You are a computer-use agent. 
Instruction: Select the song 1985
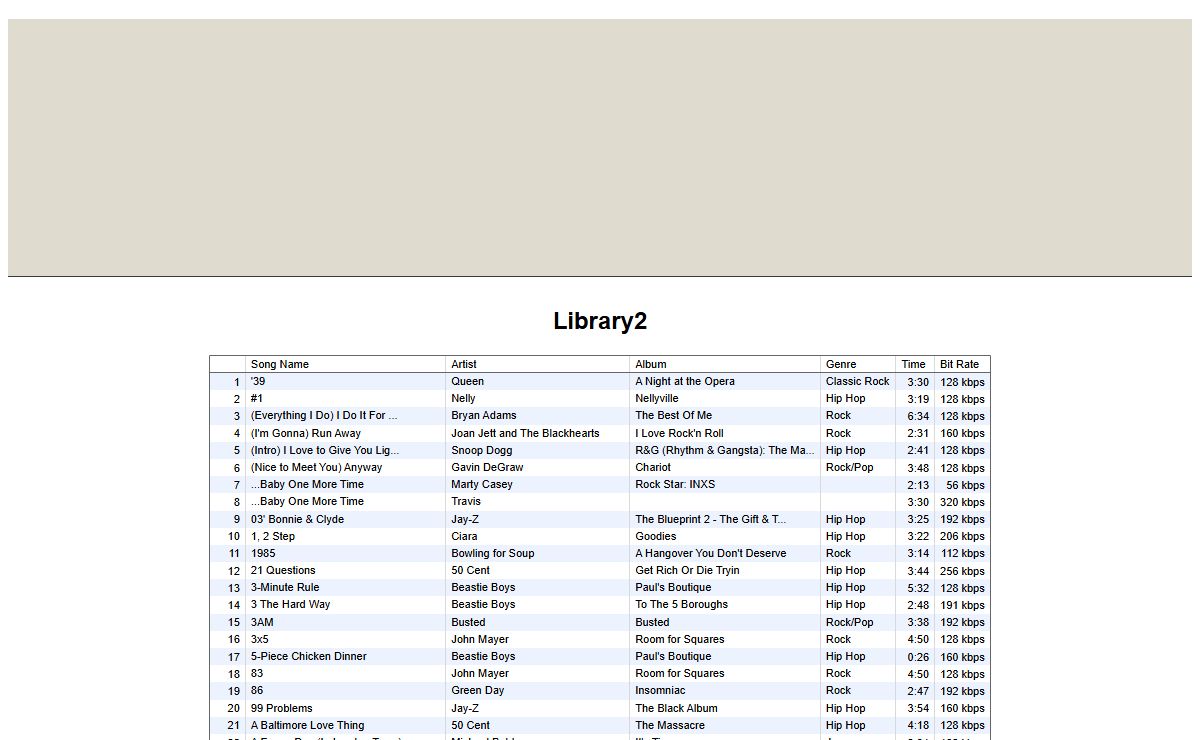[263, 553]
